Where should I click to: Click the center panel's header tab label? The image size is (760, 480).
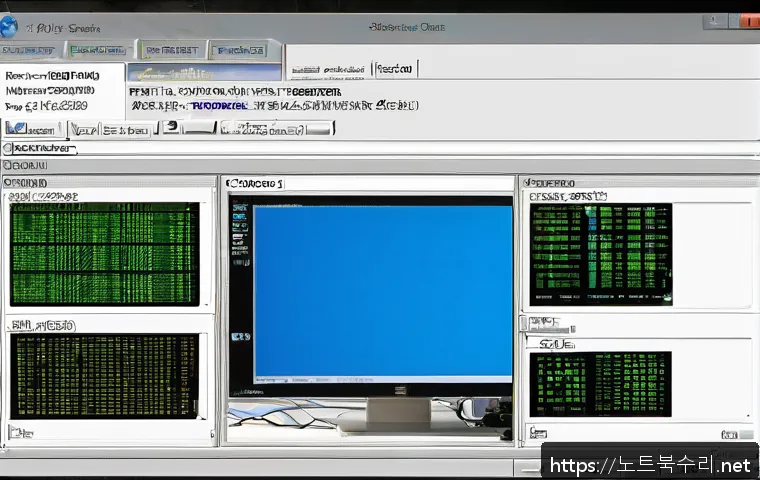(x=255, y=183)
